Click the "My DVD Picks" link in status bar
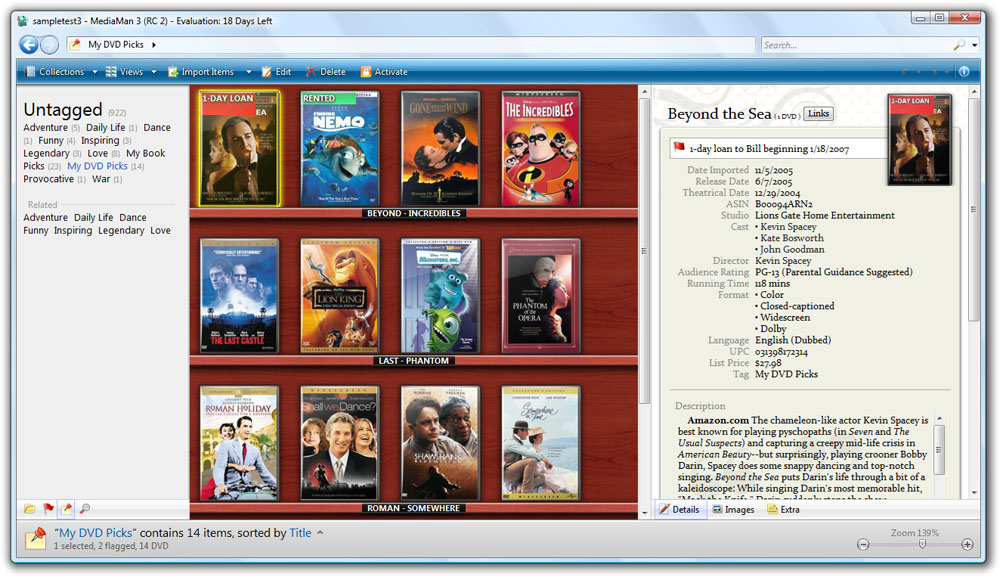The width and height of the screenshot is (1000, 577). tap(96, 533)
